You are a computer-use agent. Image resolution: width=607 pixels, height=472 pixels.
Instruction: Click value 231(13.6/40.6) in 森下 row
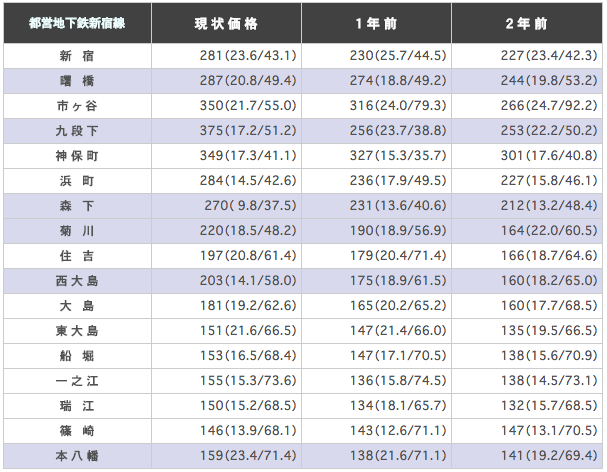tap(398, 206)
